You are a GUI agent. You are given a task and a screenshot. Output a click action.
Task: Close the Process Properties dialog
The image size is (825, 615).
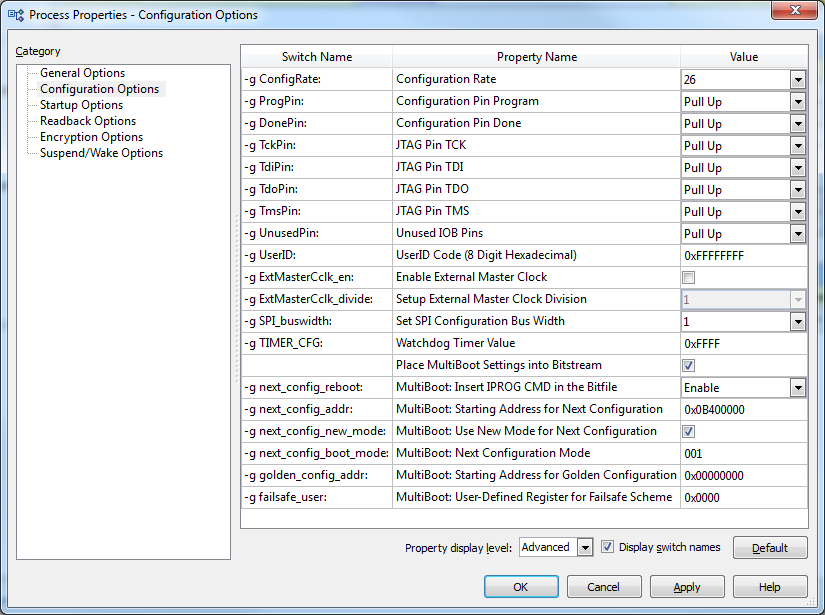click(794, 10)
